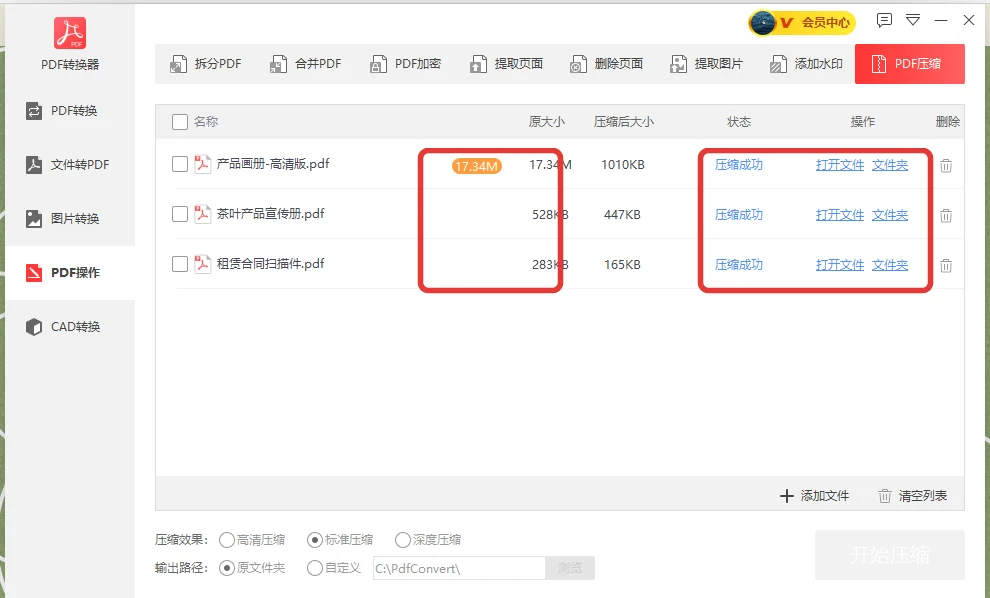
Task: Delete 产品画册-高清版.pdf with its trash icon
Action: tap(946, 165)
